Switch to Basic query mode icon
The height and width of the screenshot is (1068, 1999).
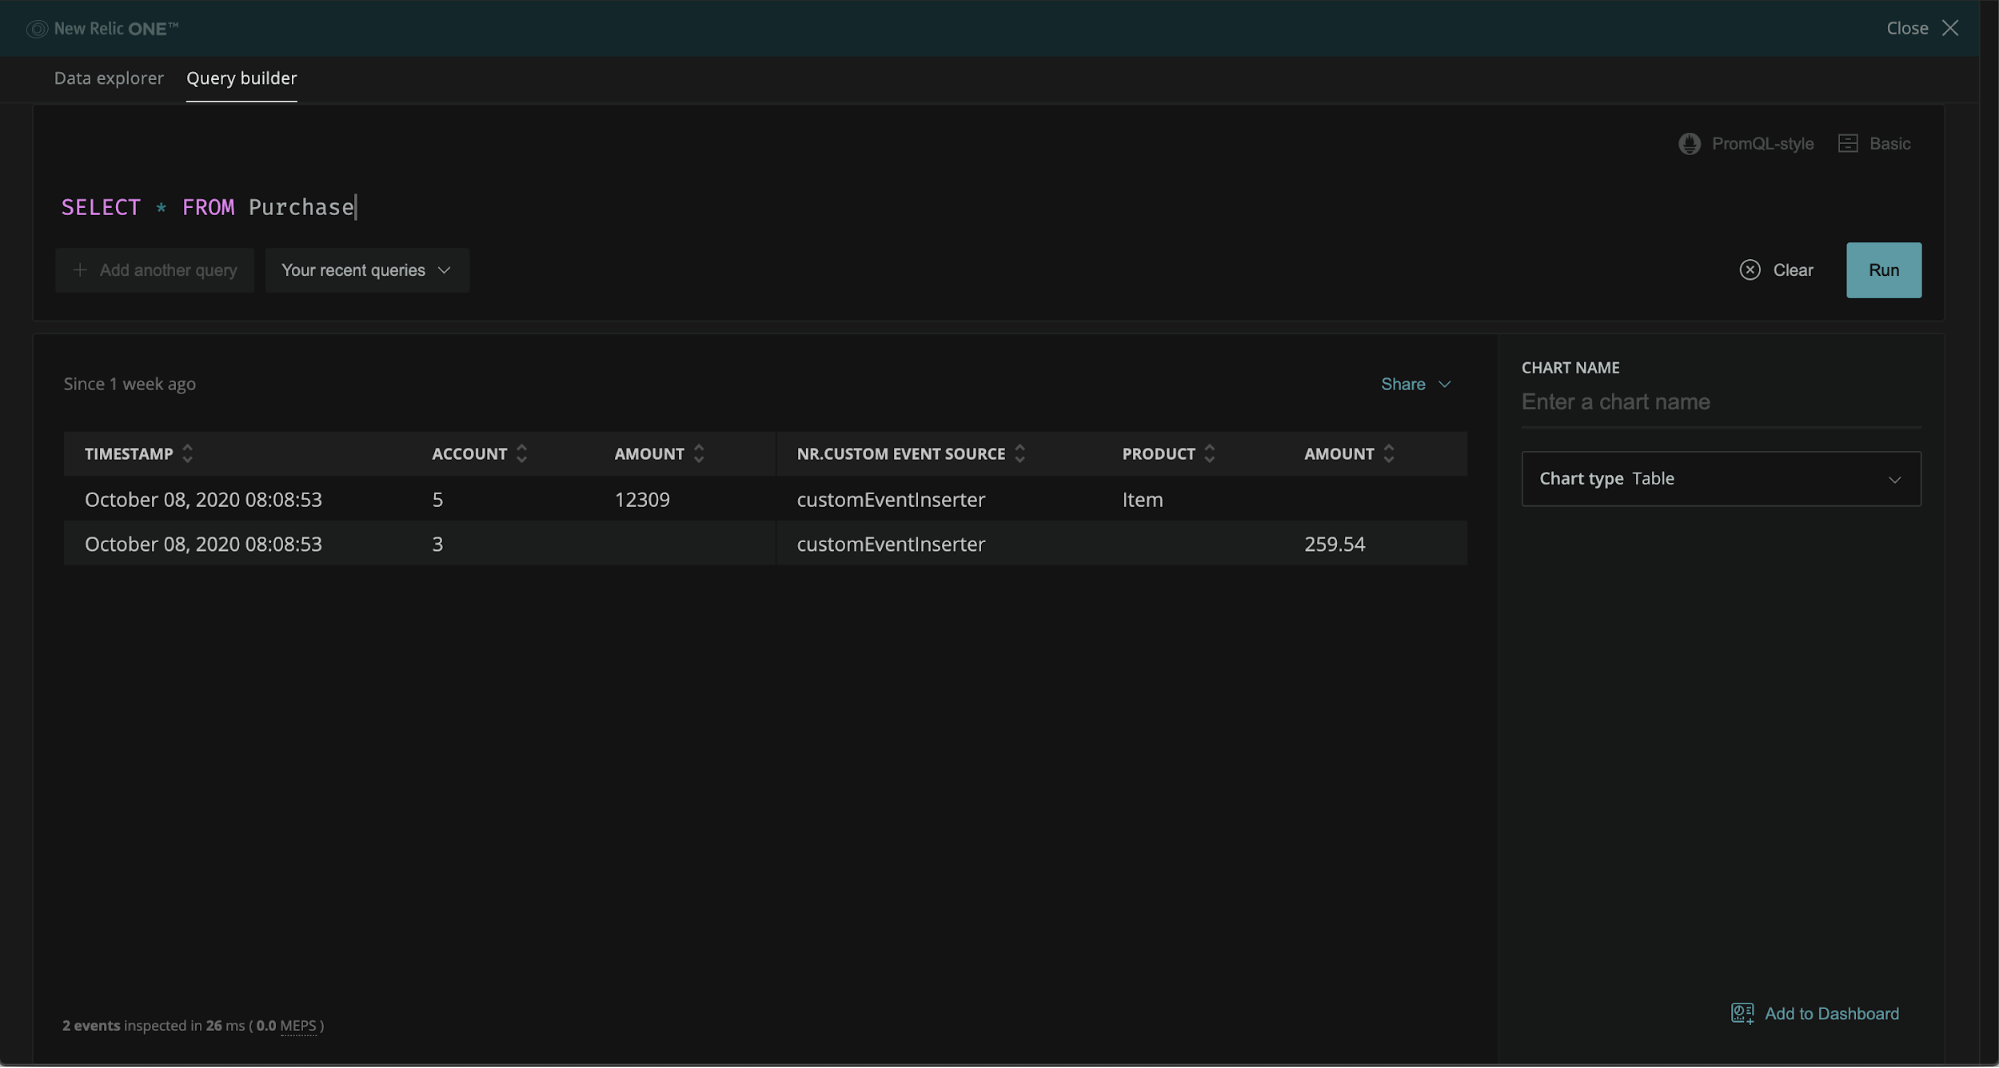1847,144
